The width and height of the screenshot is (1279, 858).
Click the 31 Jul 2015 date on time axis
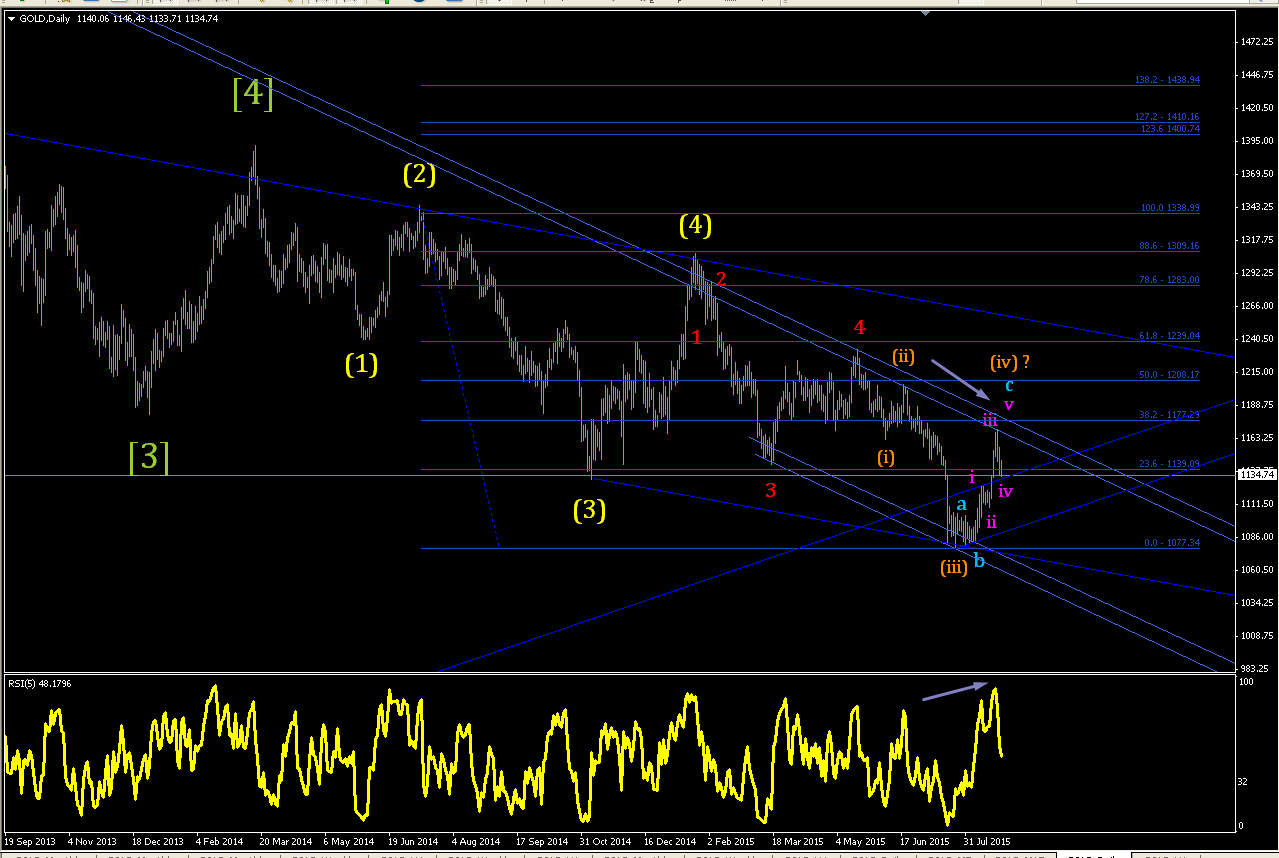point(985,842)
